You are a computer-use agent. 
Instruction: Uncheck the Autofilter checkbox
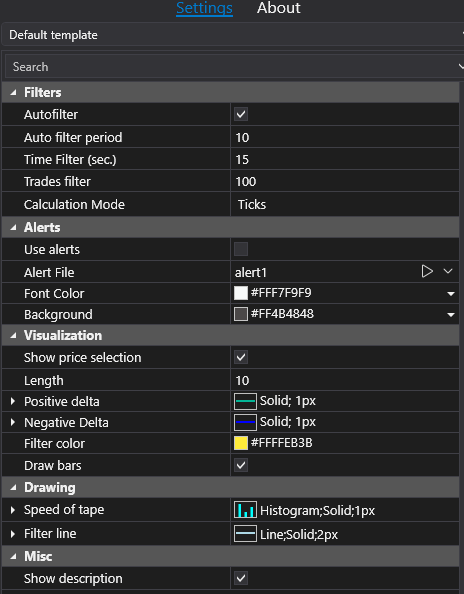(x=241, y=114)
